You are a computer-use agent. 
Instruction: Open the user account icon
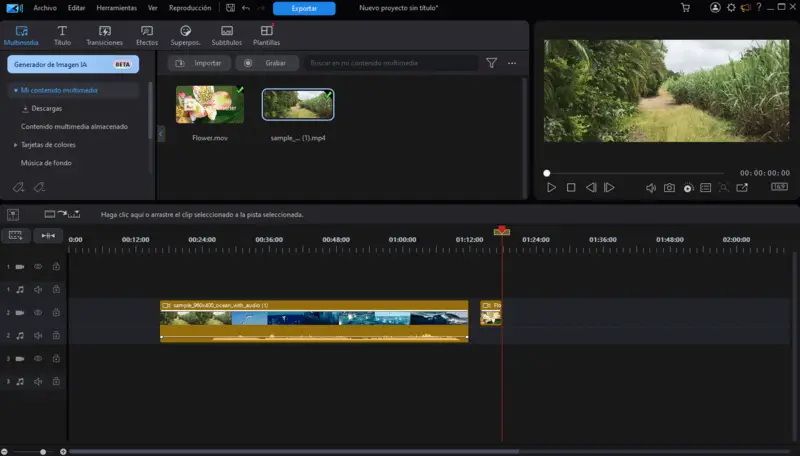(715, 8)
